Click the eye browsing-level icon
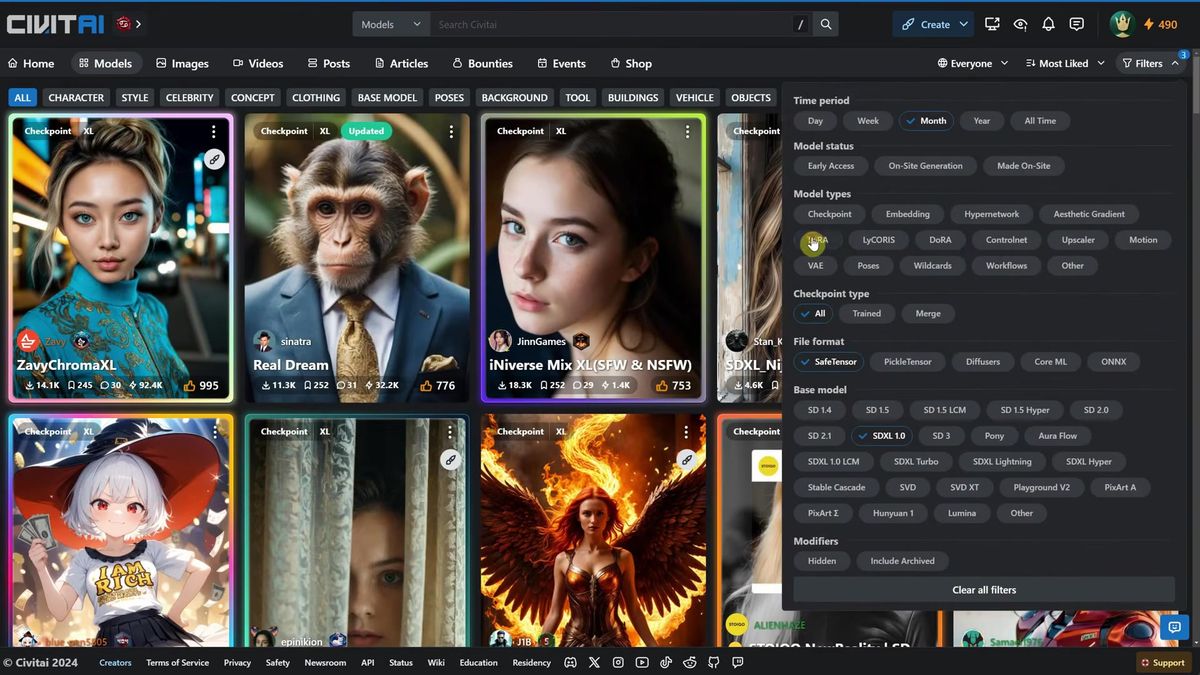 coord(1020,24)
